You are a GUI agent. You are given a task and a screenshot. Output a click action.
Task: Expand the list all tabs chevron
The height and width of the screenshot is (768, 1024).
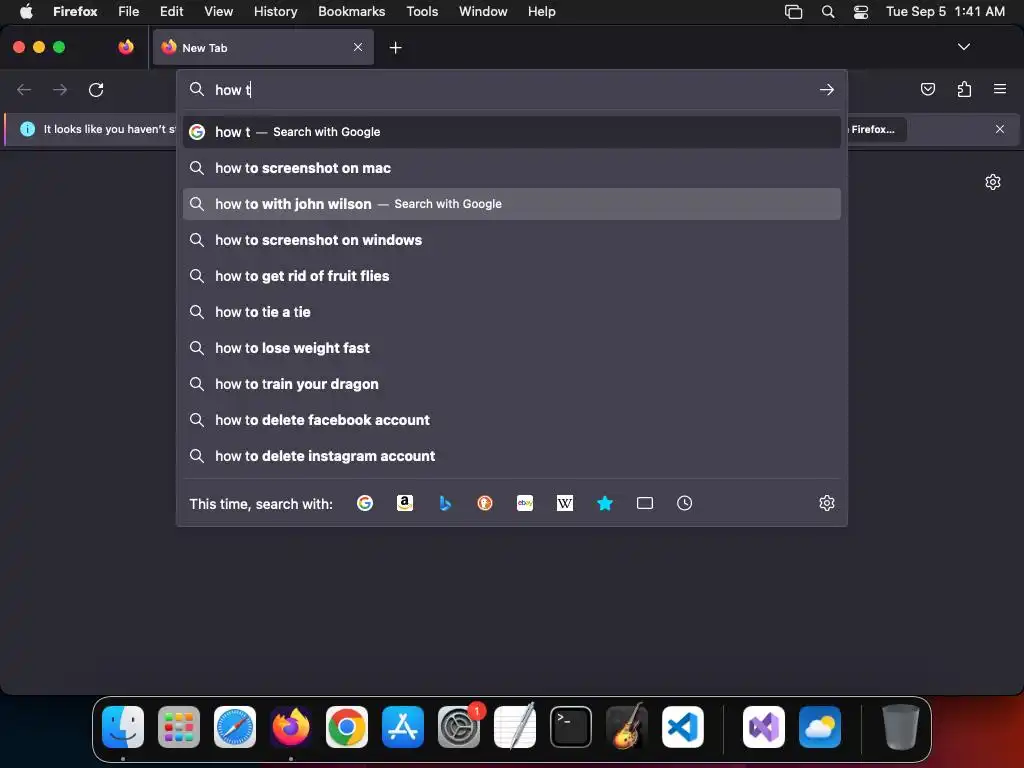964,47
